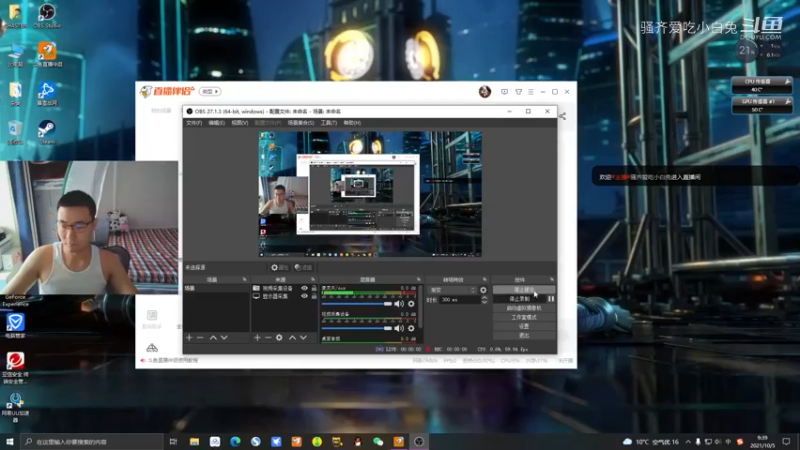Image resolution: width=800 pixels, height=450 pixels.
Task: Click the taskbar search box
Action: pyautogui.click(x=92, y=441)
